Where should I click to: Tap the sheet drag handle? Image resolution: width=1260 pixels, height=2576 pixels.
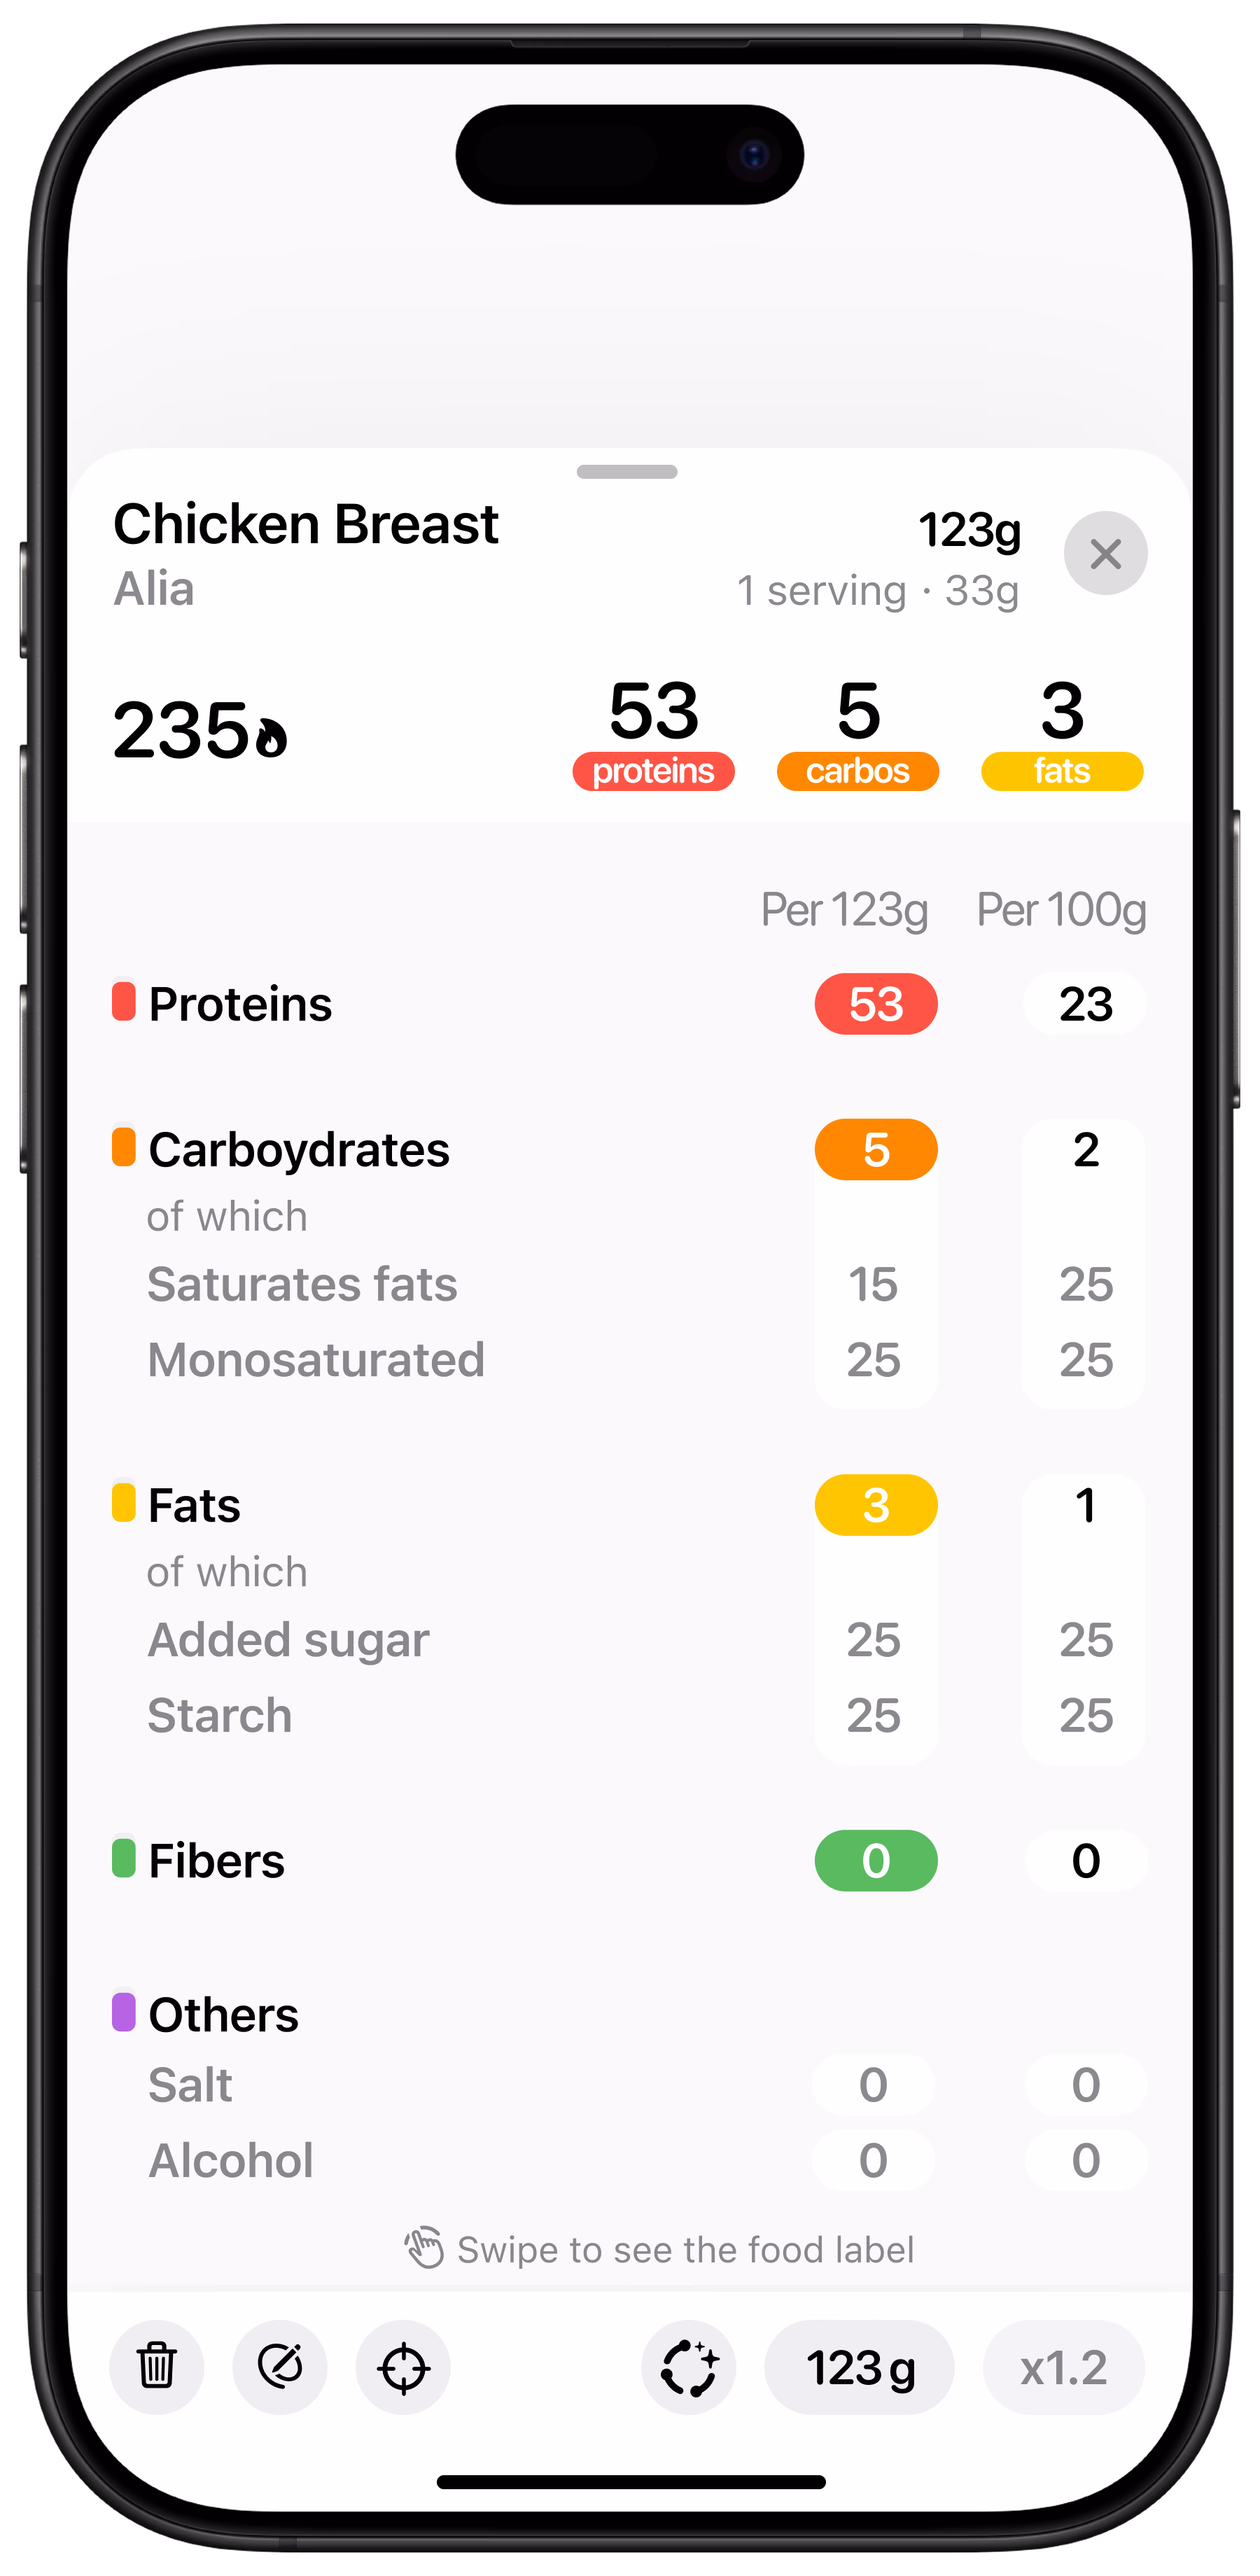[x=627, y=471]
